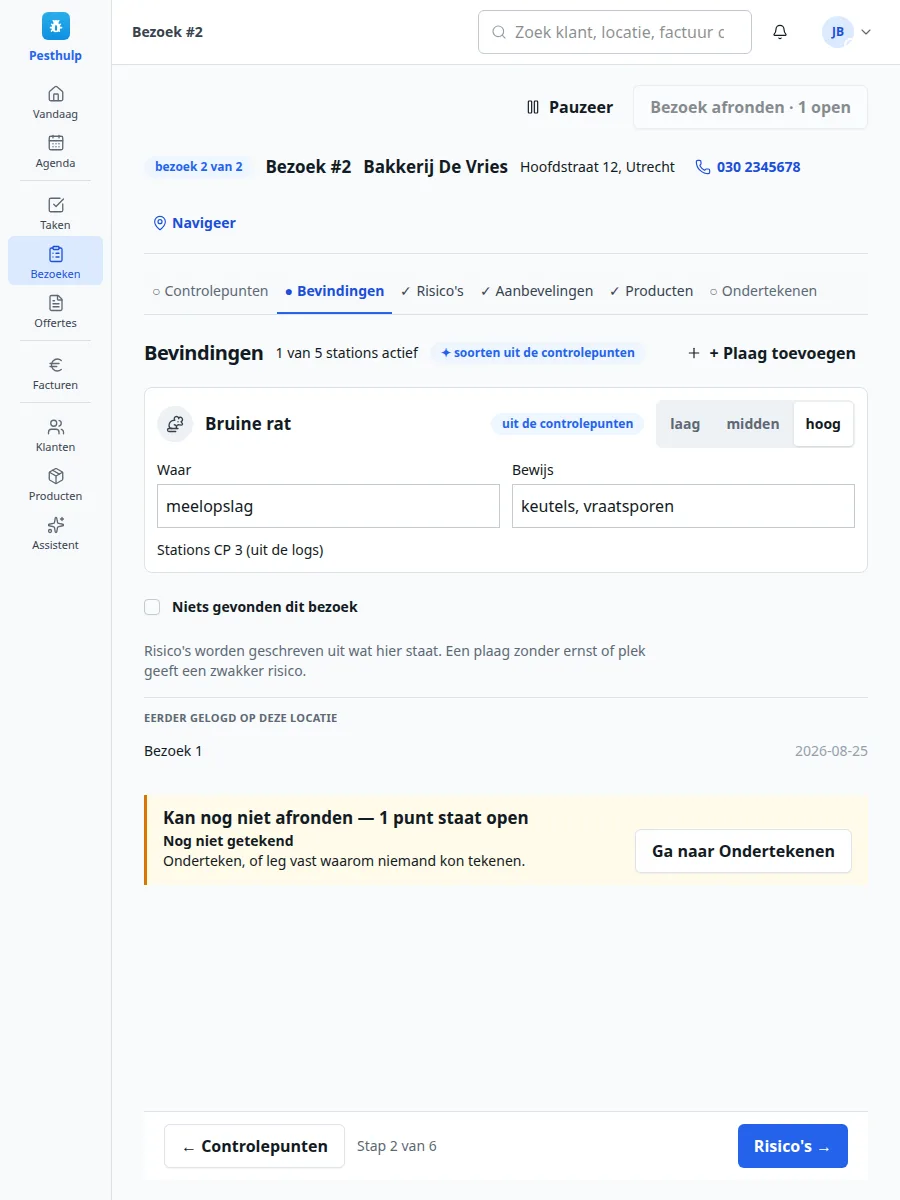Image resolution: width=900 pixels, height=1200 pixels.
Task: Go to Taken in the sidebar
Action: 56,213
